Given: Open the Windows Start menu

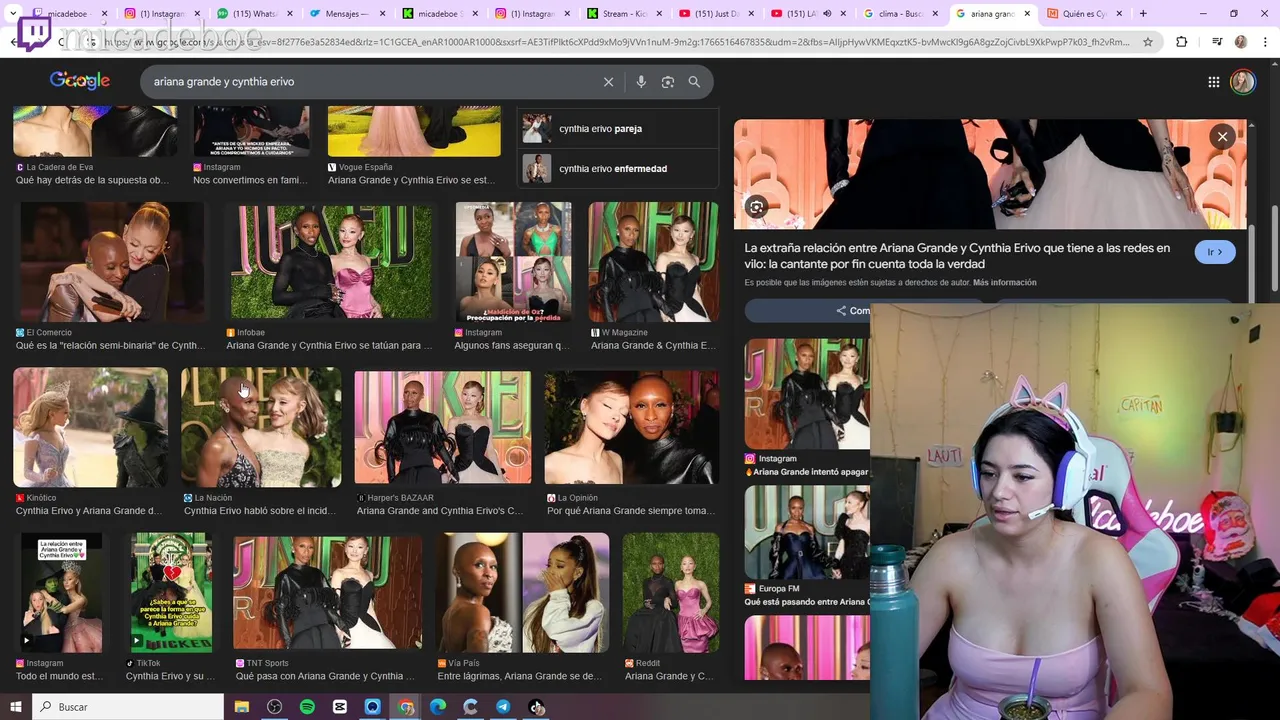Looking at the screenshot, I should click(17, 707).
